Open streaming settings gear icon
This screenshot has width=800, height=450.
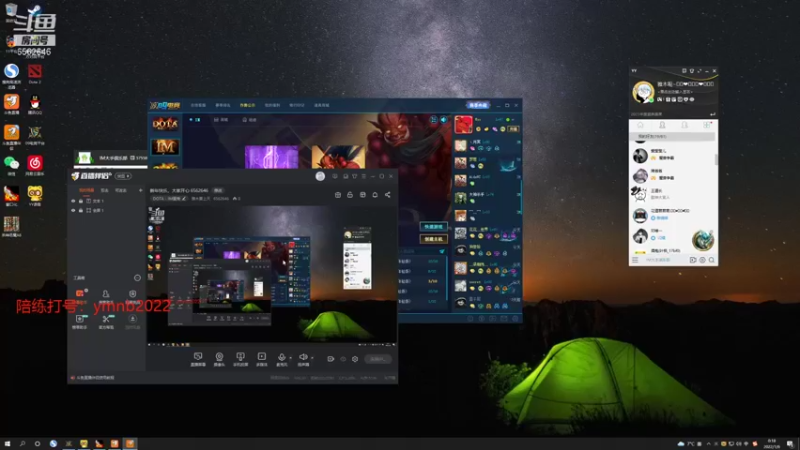tap(355, 359)
